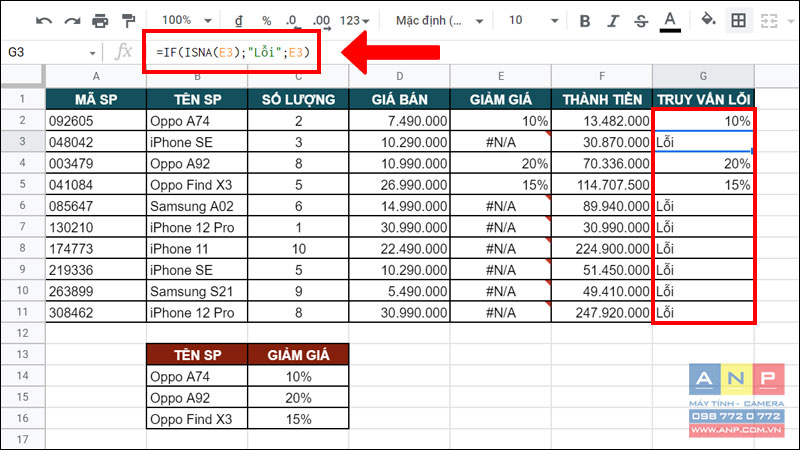800x450 pixels.
Task: Open the Borders tool
Action: (738, 21)
